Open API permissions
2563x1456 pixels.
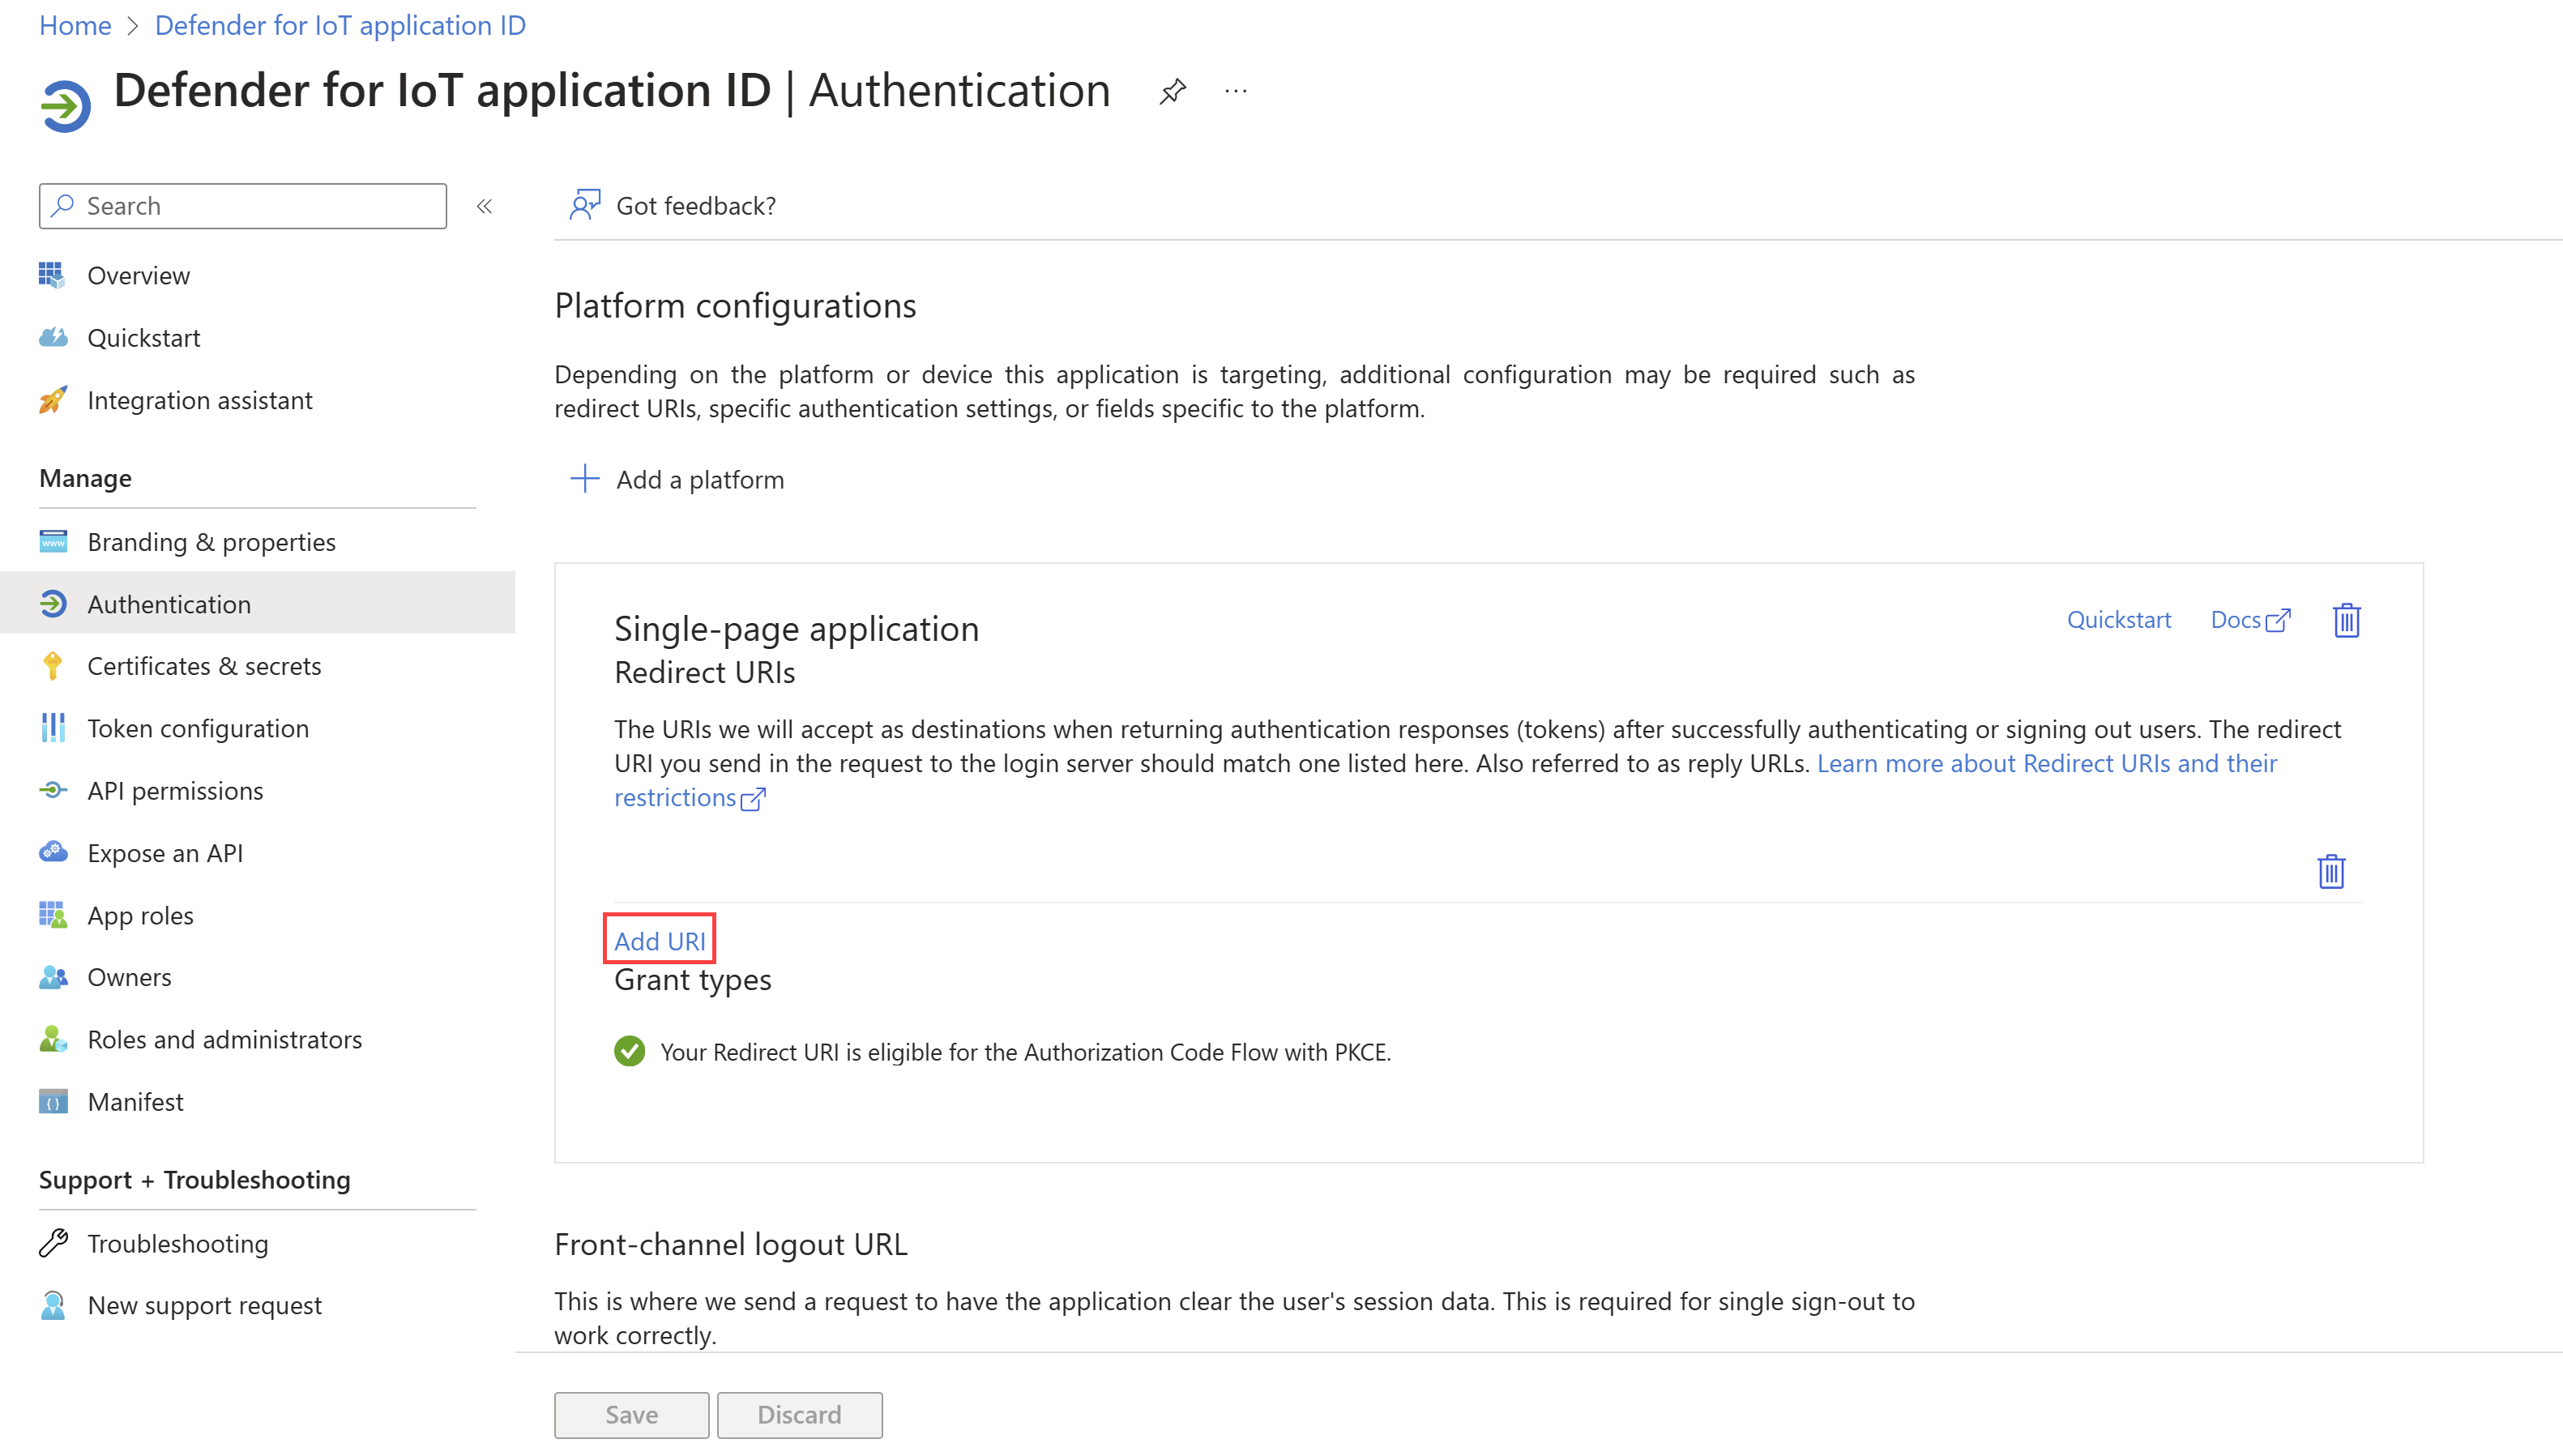point(175,790)
